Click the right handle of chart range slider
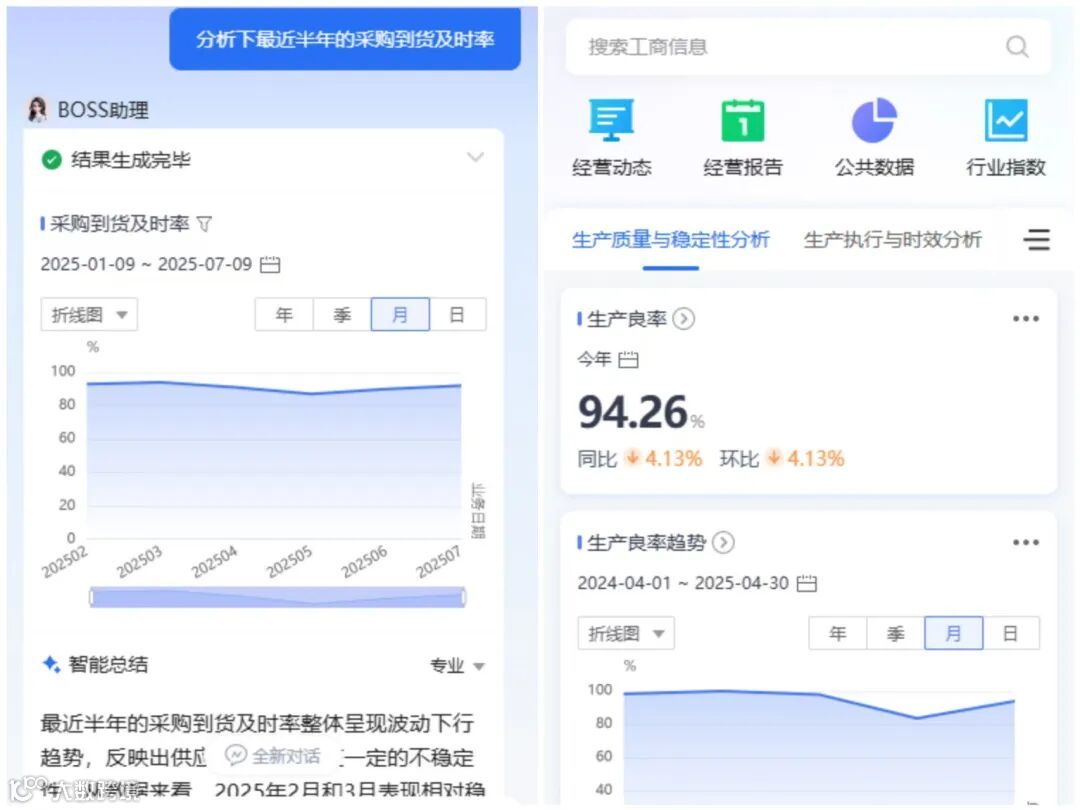This screenshot has height=810, width=1080. click(464, 597)
